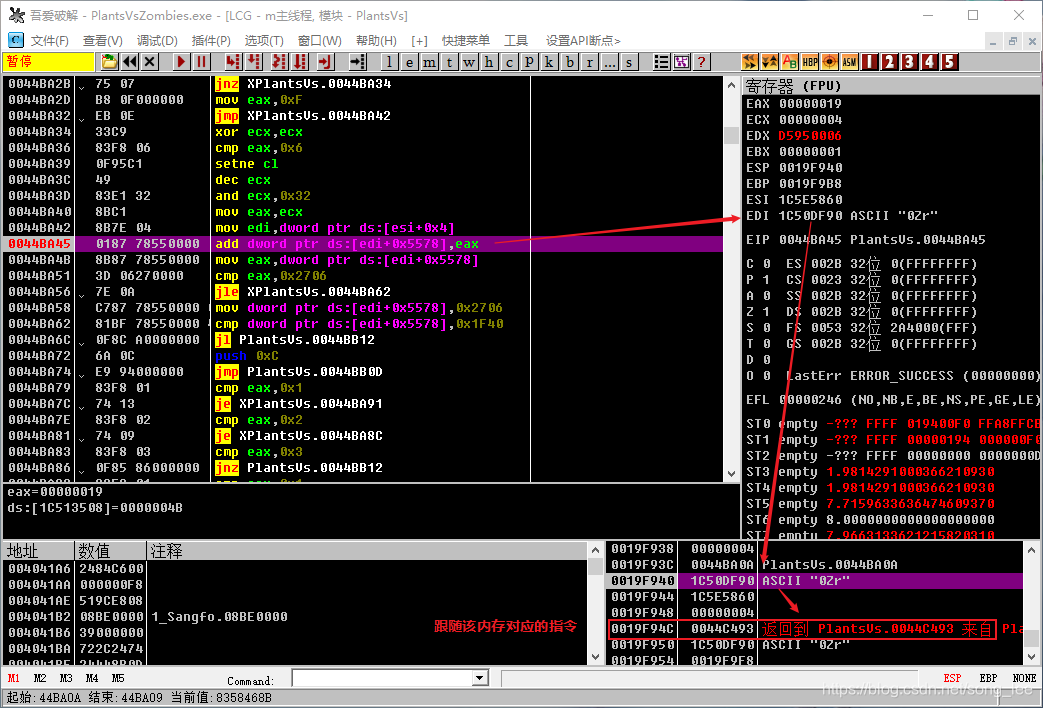Switch dump to M4 memory view
The image size is (1043, 708).
pyautogui.click(x=92, y=678)
